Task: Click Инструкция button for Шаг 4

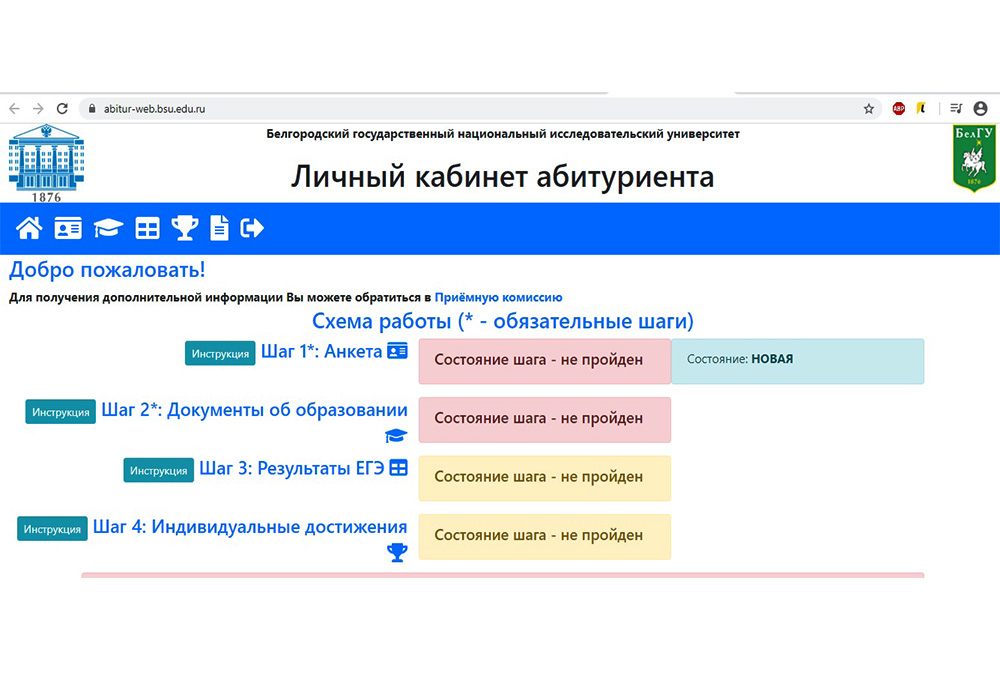Action: click(x=52, y=529)
